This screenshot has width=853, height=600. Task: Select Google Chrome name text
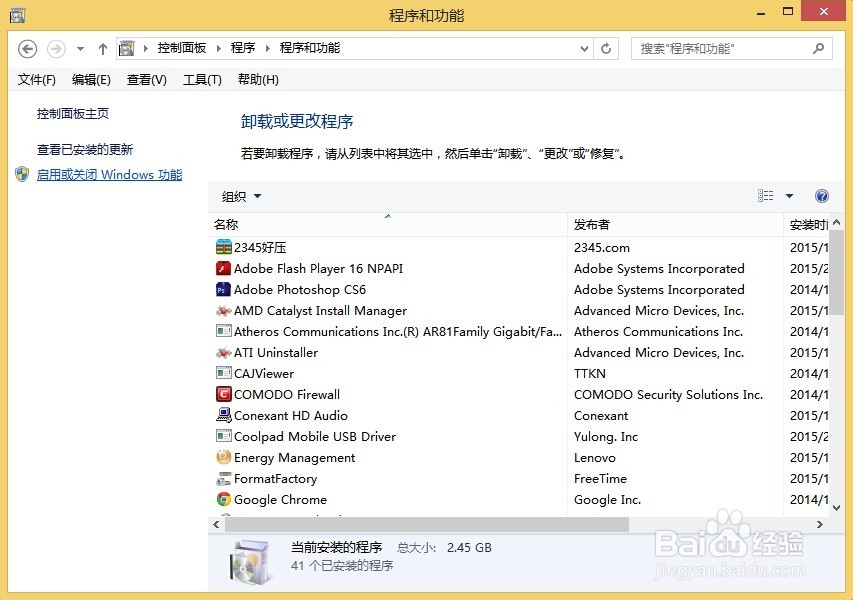[x=280, y=499]
